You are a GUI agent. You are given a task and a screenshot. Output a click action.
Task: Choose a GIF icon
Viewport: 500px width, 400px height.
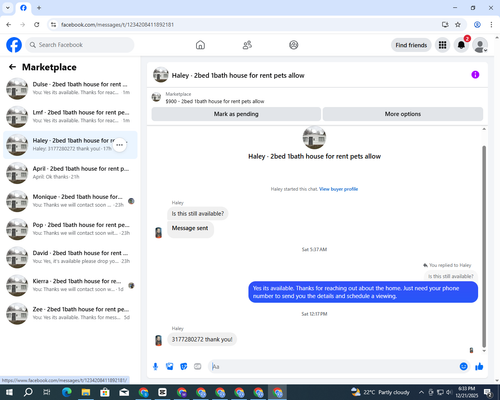[198, 367]
